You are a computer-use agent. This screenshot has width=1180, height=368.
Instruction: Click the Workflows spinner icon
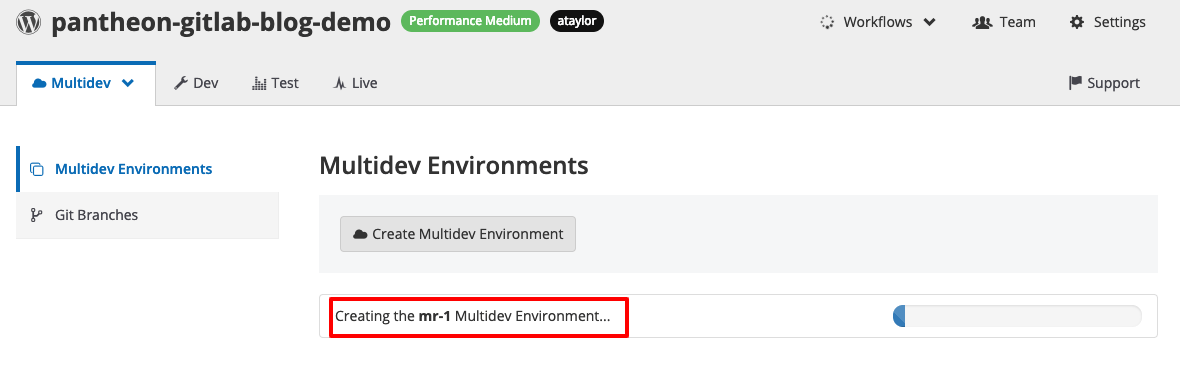tap(827, 22)
